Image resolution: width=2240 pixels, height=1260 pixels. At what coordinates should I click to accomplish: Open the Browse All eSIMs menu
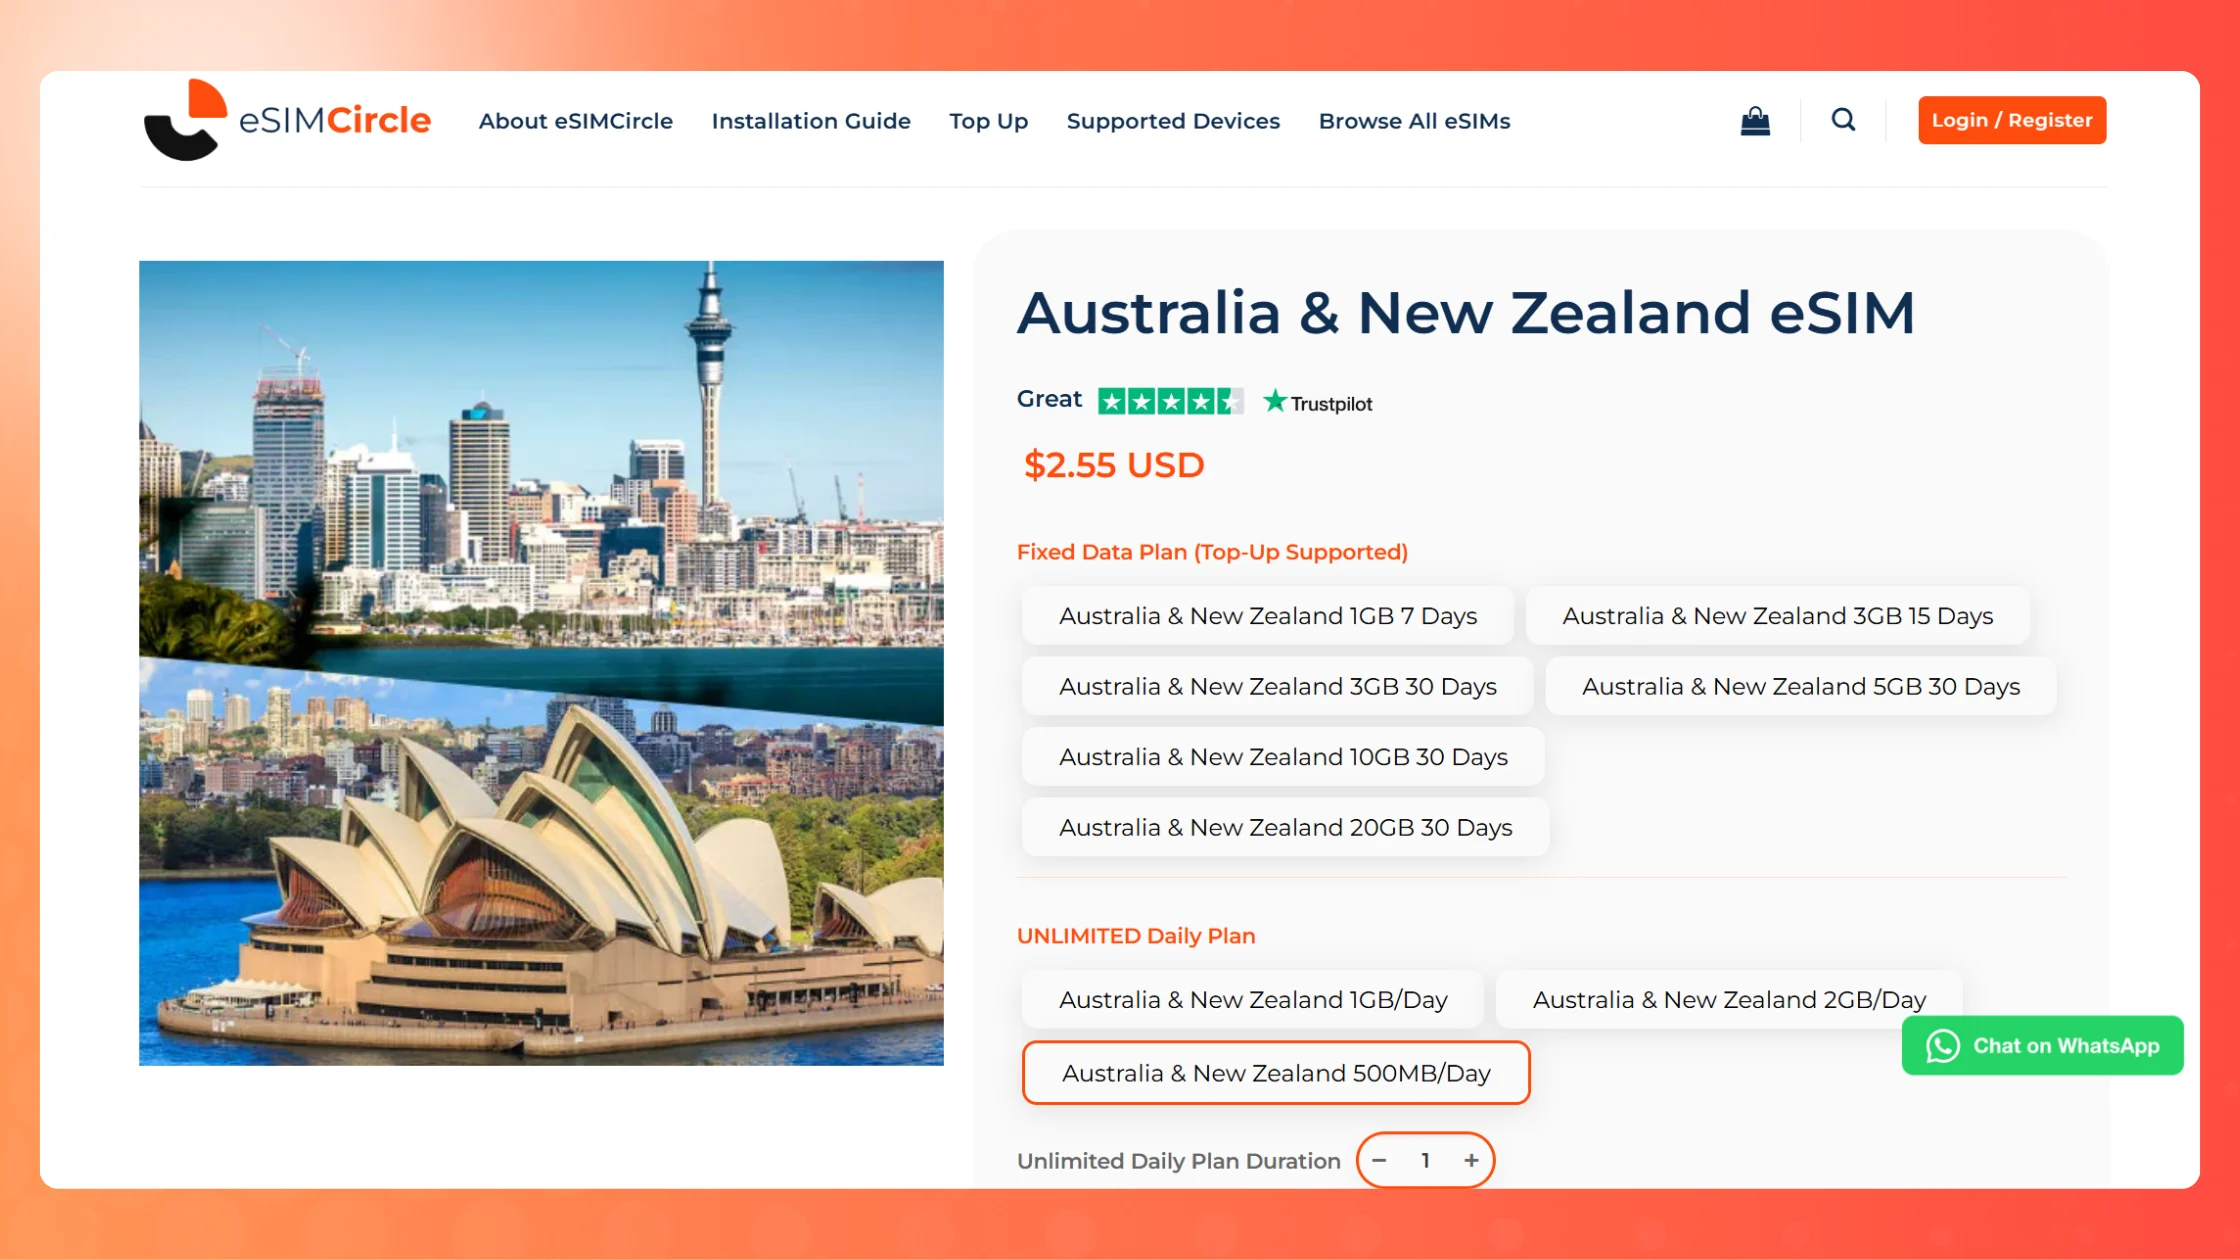(x=1414, y=121)
